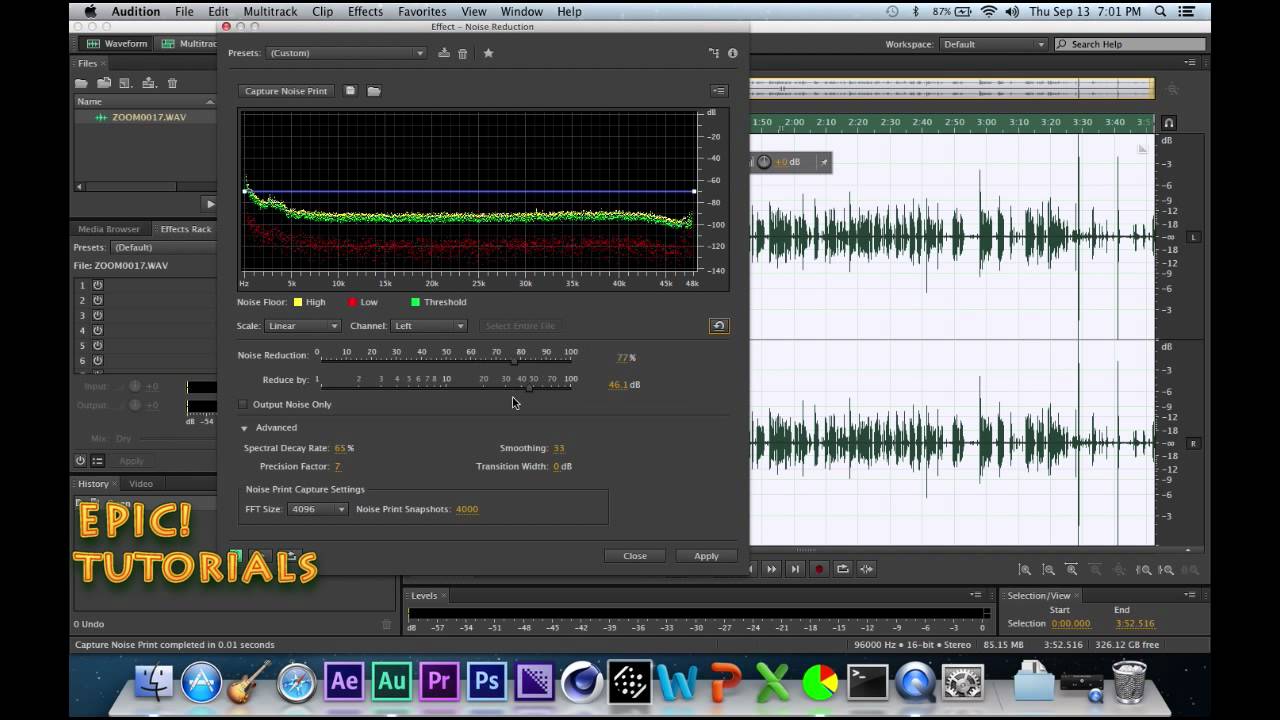Switch to the Video tab
Viewport: 1280px width, 720px height.
tap(141, 484)
